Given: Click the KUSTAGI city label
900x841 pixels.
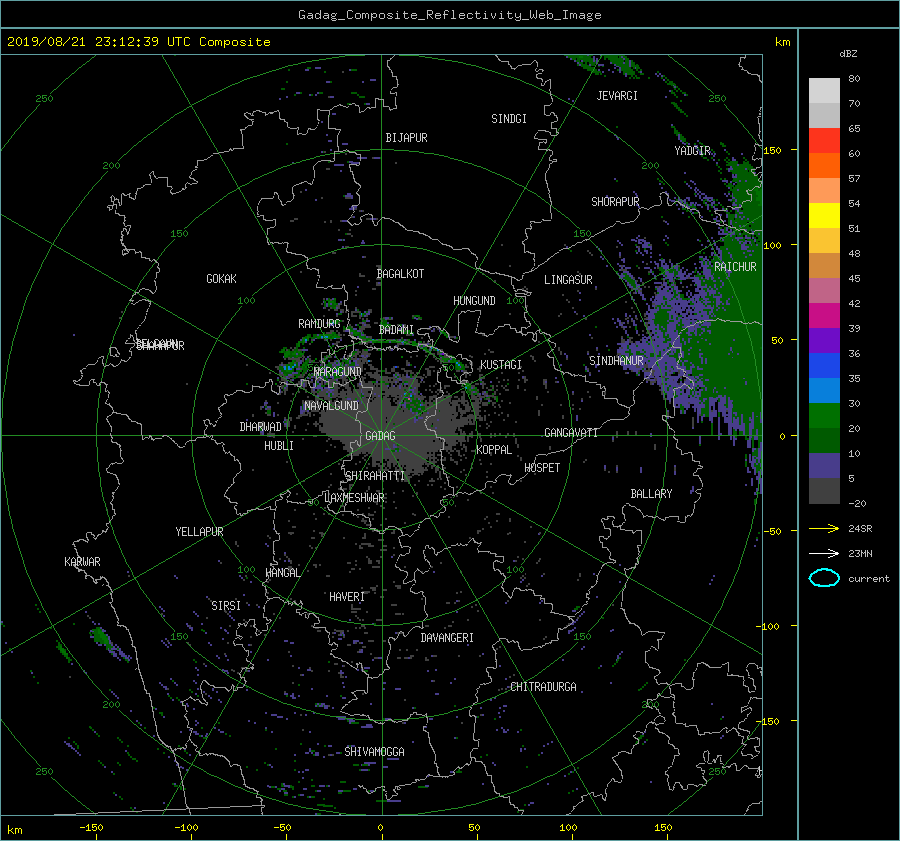Looking at the screenshot, I should coord(501,365).
